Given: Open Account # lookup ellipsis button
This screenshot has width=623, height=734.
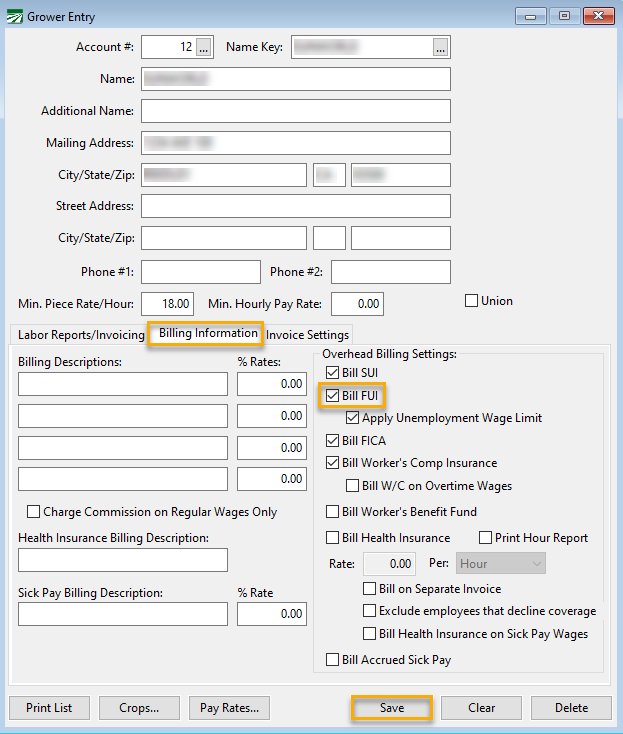Looking at the screenshot, I should 204,47.
